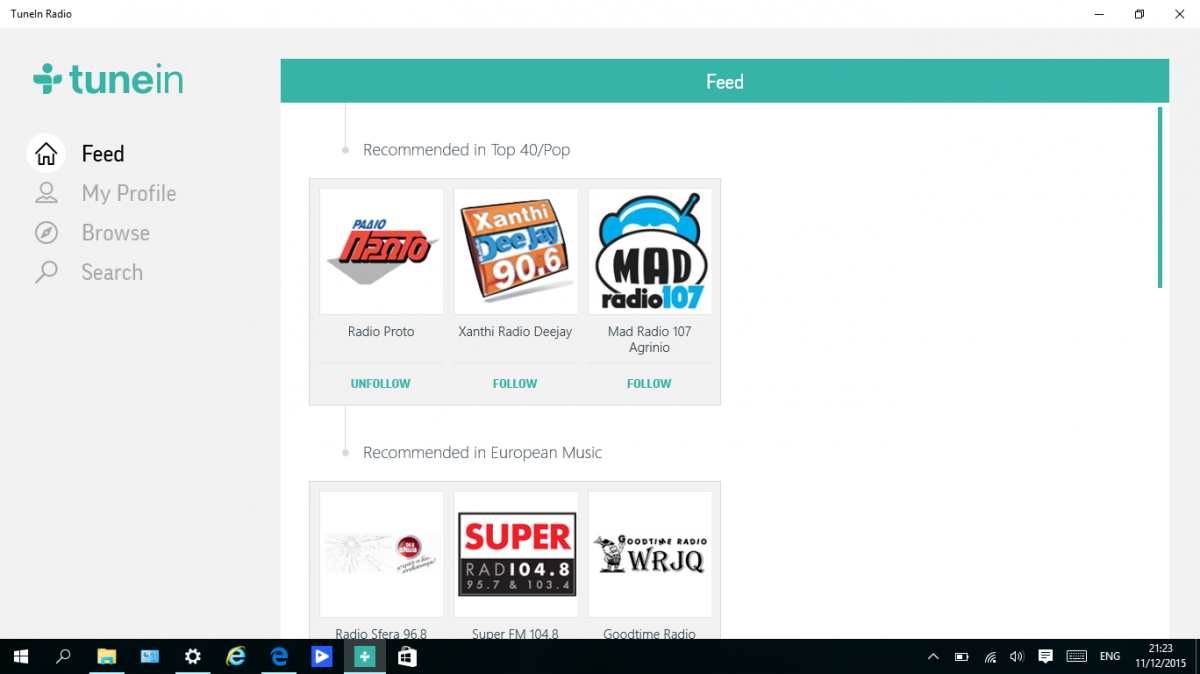Screen dimensions: 1200x674
Task: Open the Windows Start menu
Action: (20, 657)
